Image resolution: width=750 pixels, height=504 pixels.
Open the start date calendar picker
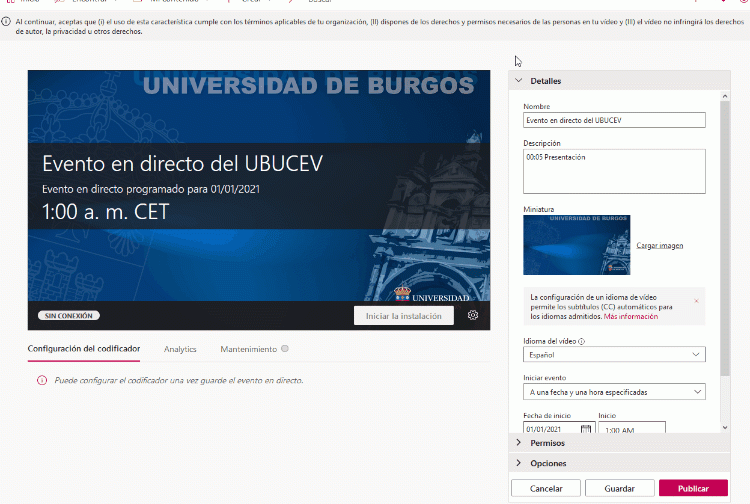click(586, 429)
